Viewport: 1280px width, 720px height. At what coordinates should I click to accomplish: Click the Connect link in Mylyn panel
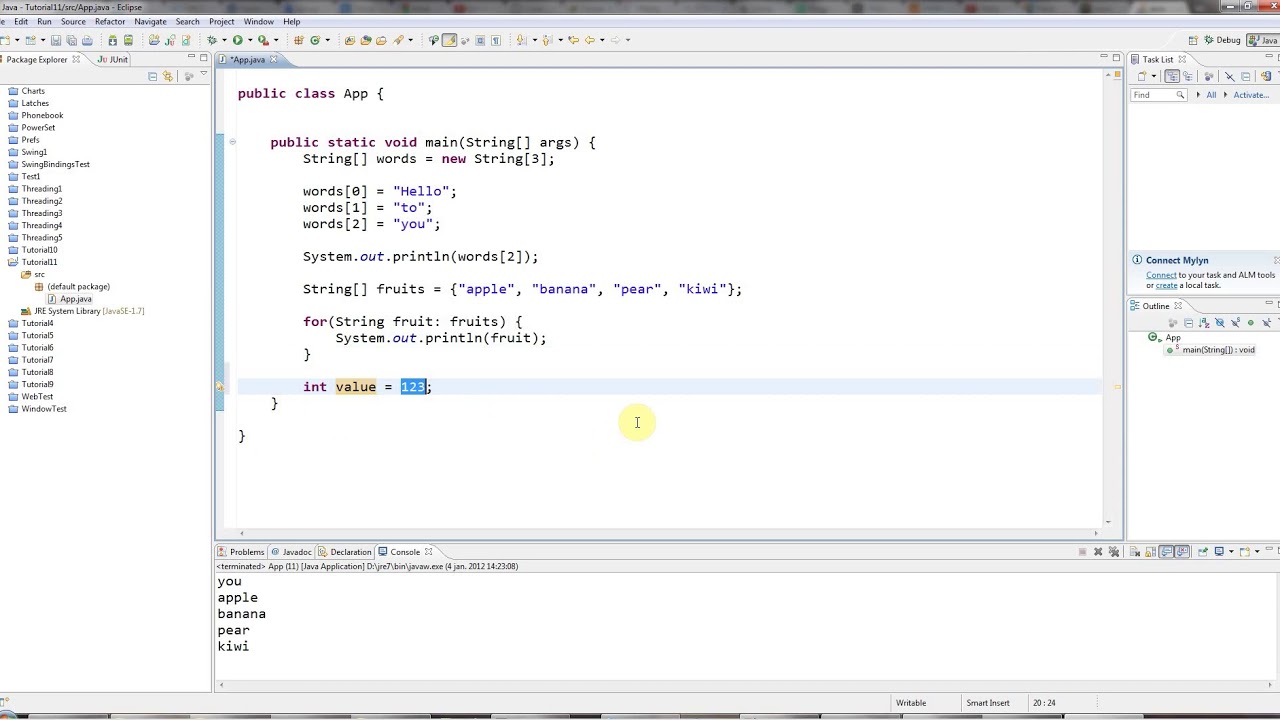pyautogui.click(x=1161, y=275)
